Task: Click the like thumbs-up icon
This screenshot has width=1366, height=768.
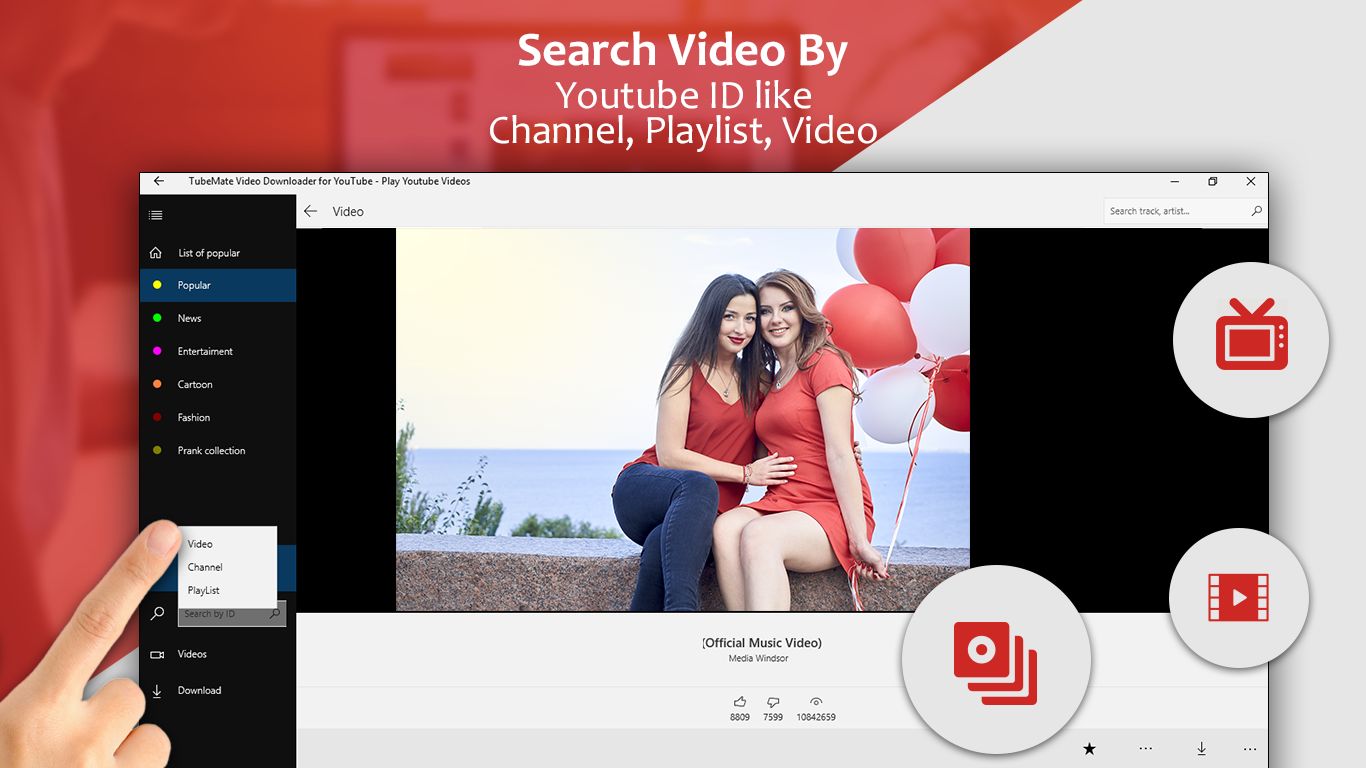Action: (740, 702)
